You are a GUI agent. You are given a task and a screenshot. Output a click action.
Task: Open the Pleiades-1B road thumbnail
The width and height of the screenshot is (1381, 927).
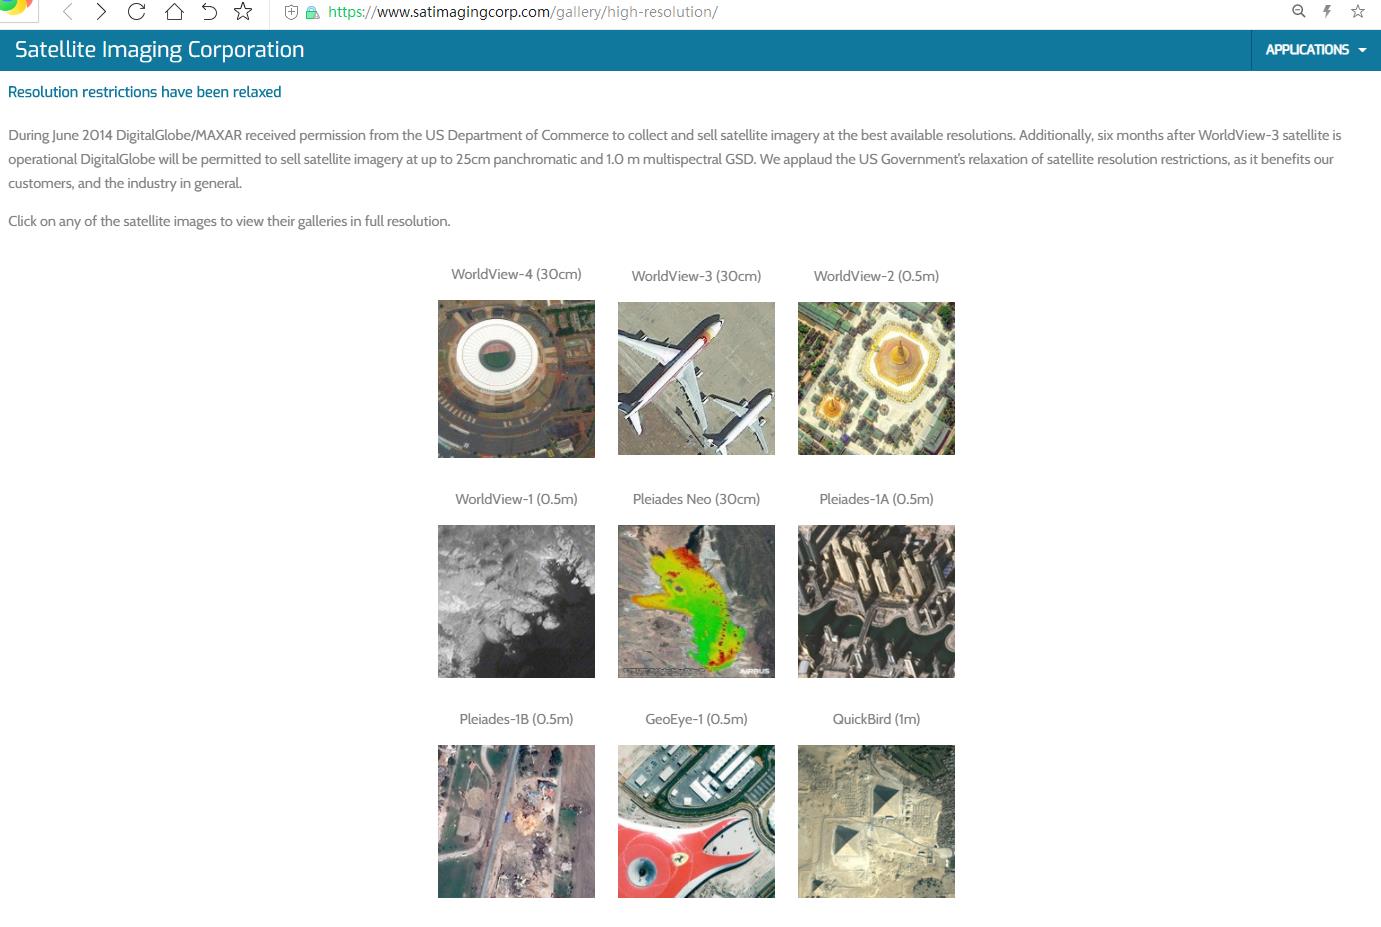tap(516, 822)
